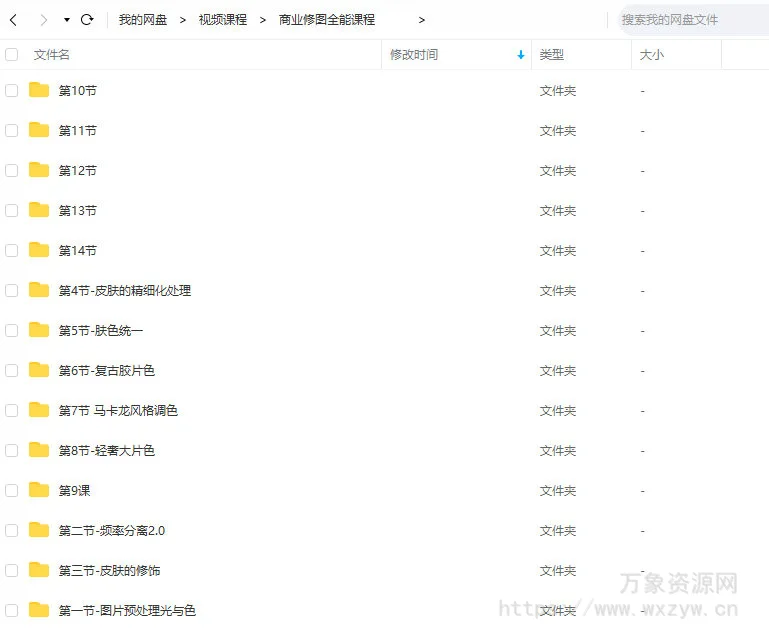Open the folder name 第13节

[77, 210]
